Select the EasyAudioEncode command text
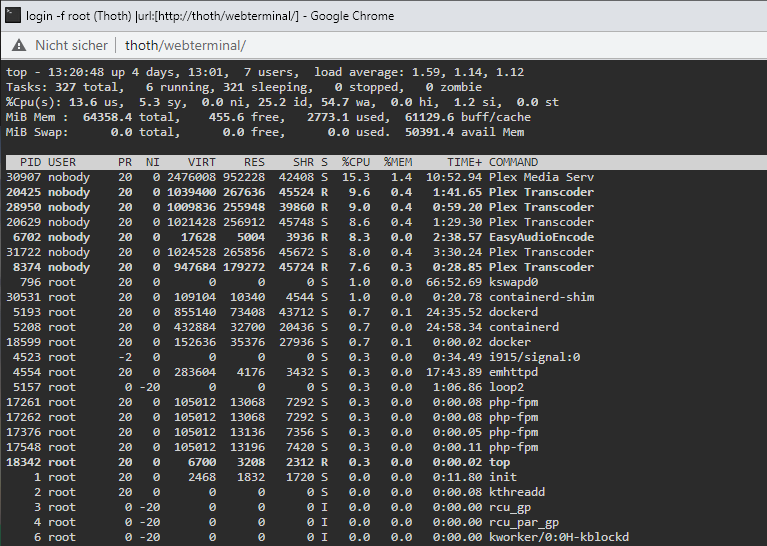Image resolution: width=767 pixels, height=546 pixels. 541,237
